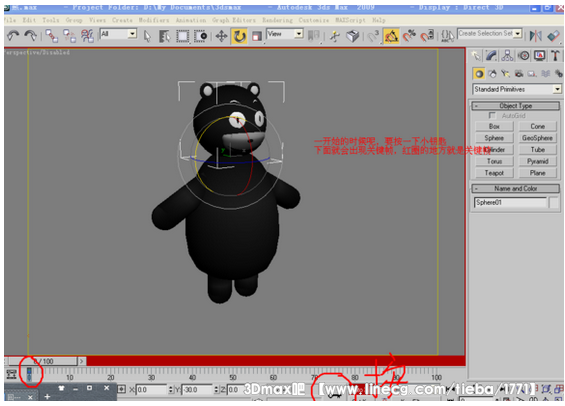Viewport: 565px width, 406px height.
Task: Toggle the Spinner Snap icon
Action: pyautogui.click(x=427, y=36)
